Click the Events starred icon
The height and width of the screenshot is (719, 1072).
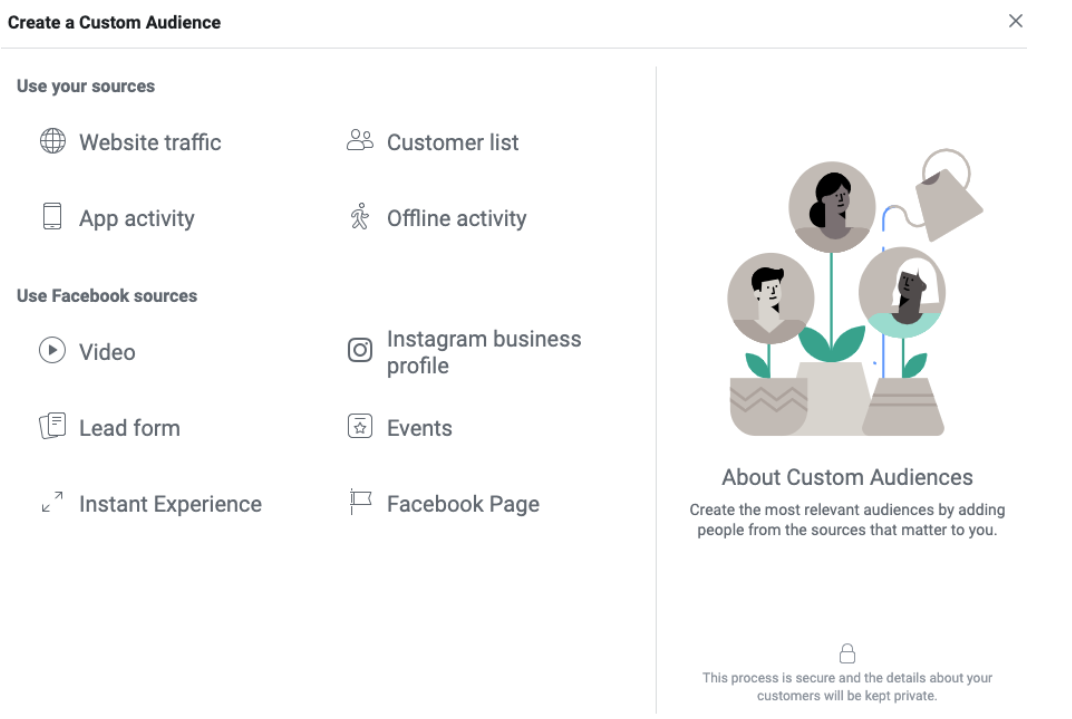(359, 427)
